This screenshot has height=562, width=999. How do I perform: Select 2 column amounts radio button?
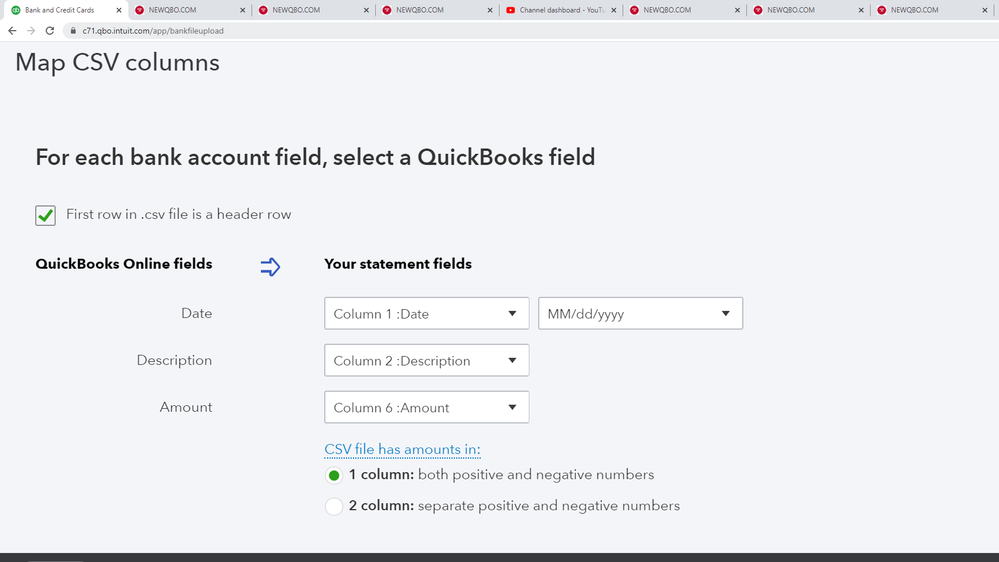click(334, 506)
